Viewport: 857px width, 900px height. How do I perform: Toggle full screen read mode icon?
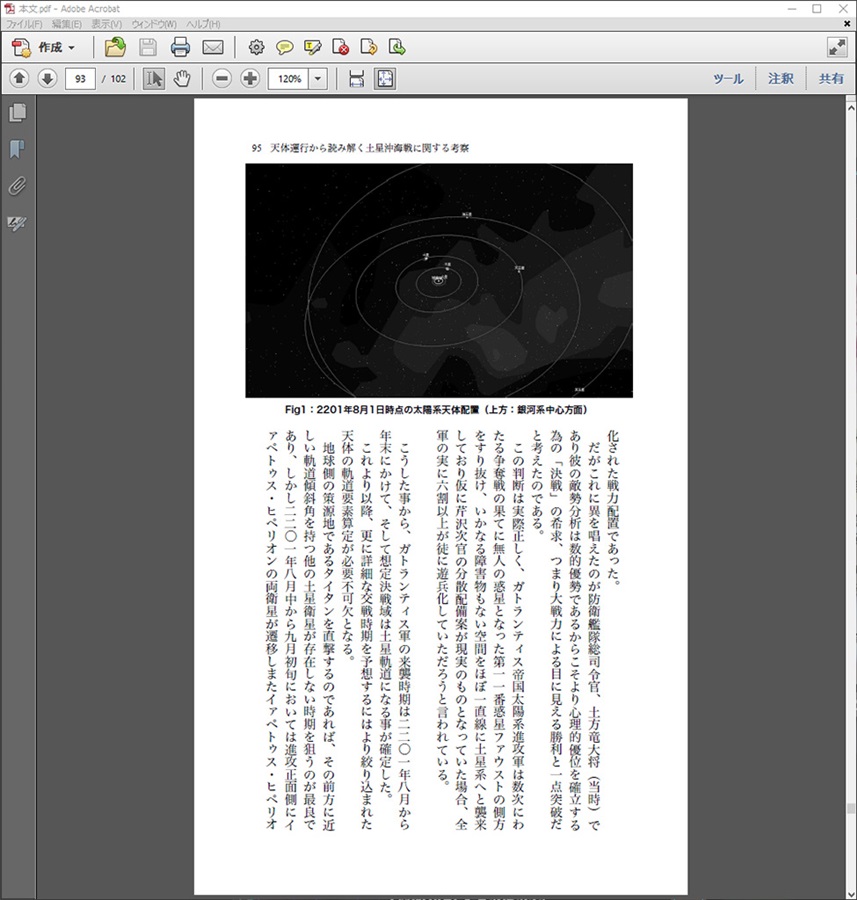[837, 47]
